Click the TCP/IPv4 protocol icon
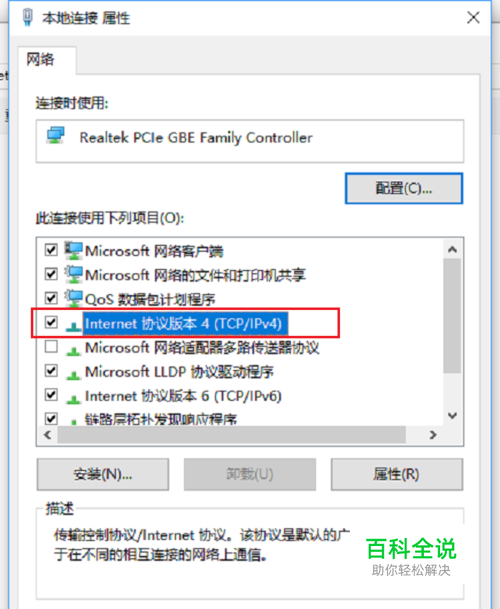The image size is (500, 609). (x=73, y=325)
